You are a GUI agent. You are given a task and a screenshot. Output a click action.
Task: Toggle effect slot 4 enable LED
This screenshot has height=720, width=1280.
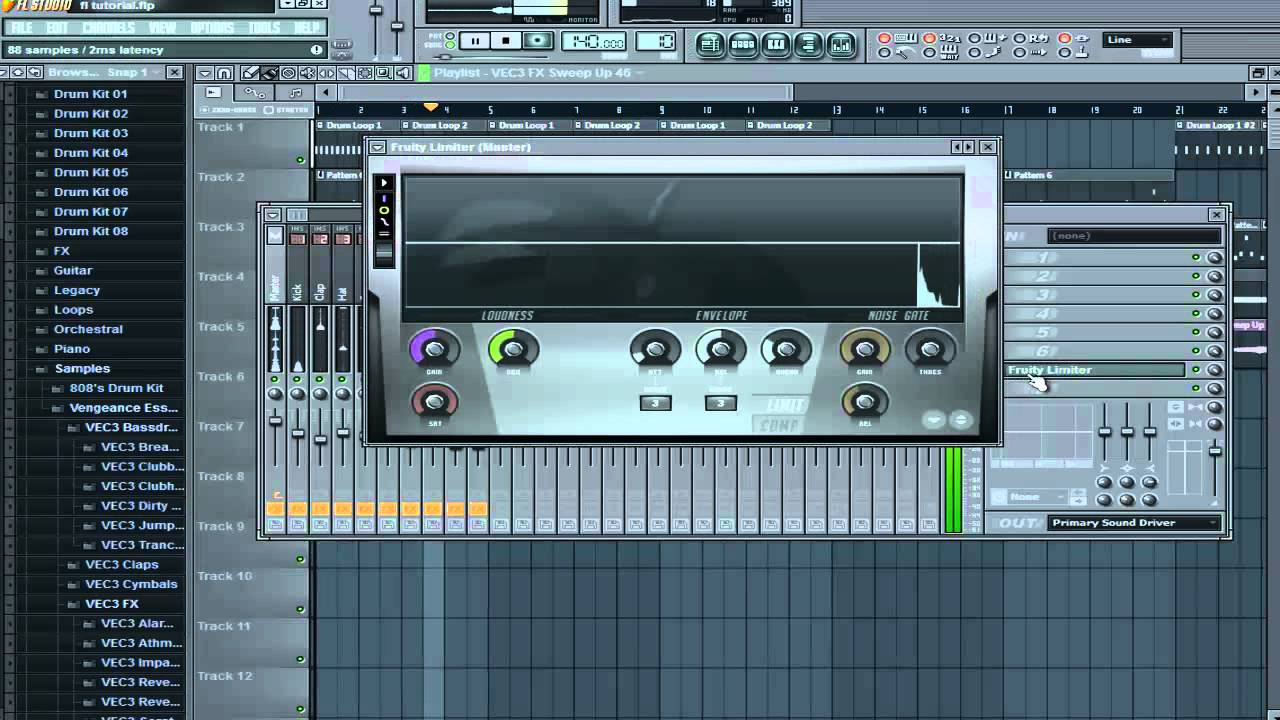[x=1196, y=314]
